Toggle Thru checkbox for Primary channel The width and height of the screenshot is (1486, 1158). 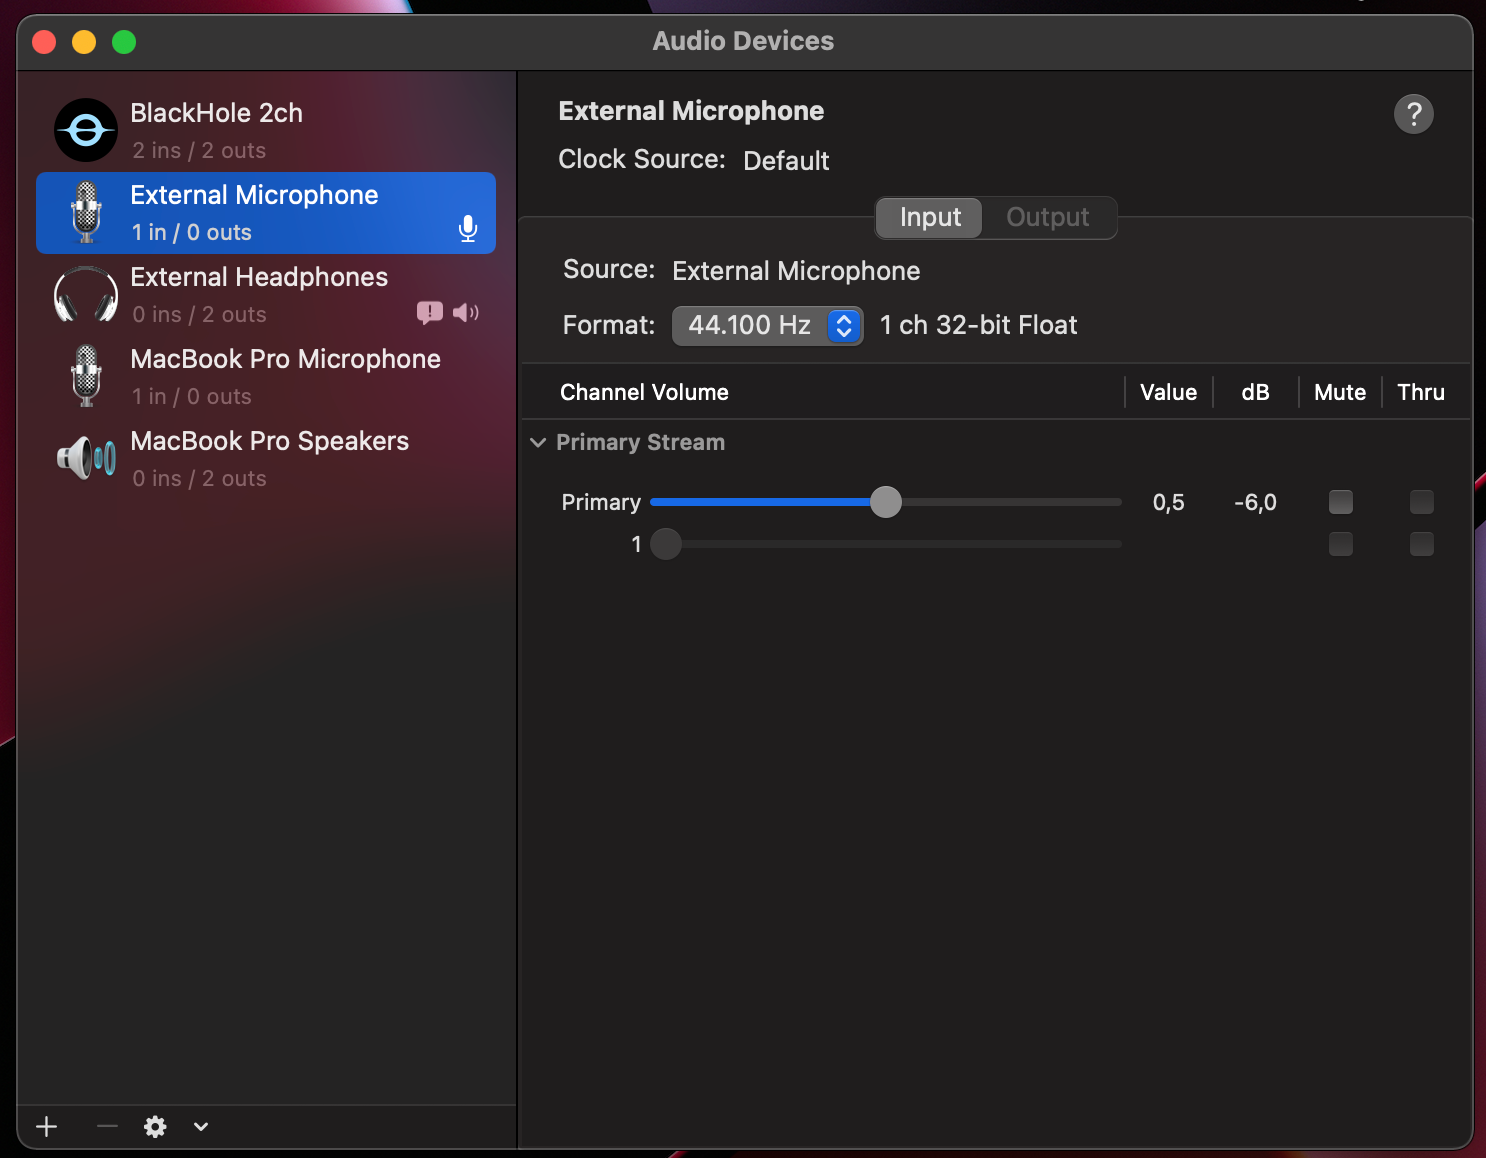[x=1422, y=502]
